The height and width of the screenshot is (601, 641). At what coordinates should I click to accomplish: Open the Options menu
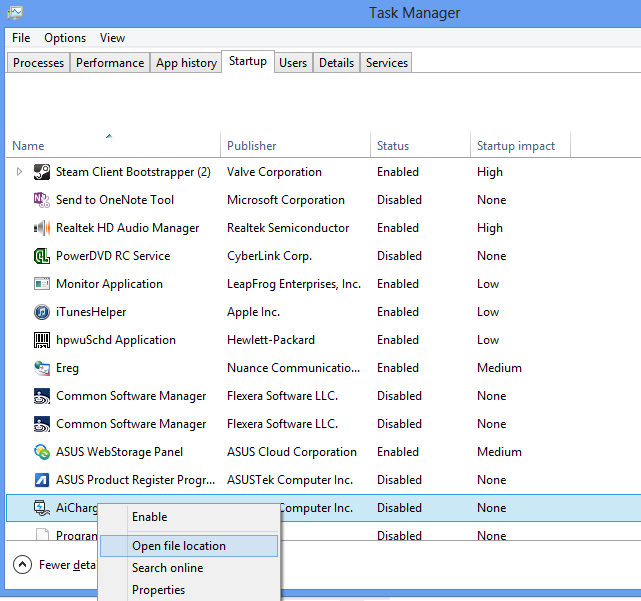65,38
